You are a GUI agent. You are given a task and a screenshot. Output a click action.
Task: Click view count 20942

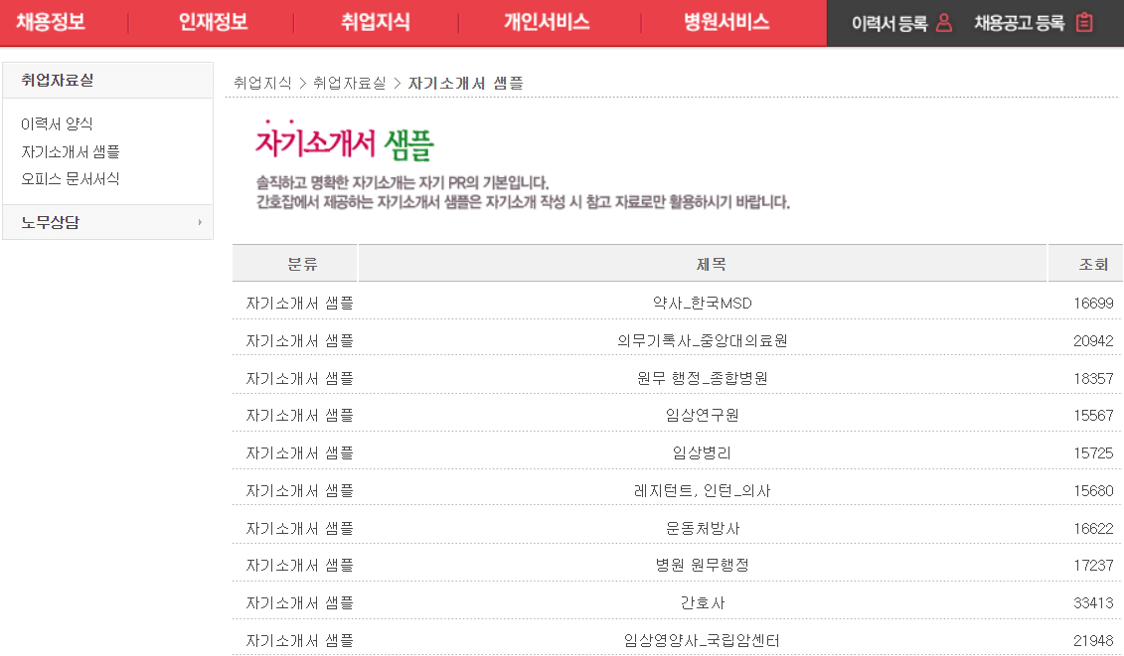click(1093, 341)
